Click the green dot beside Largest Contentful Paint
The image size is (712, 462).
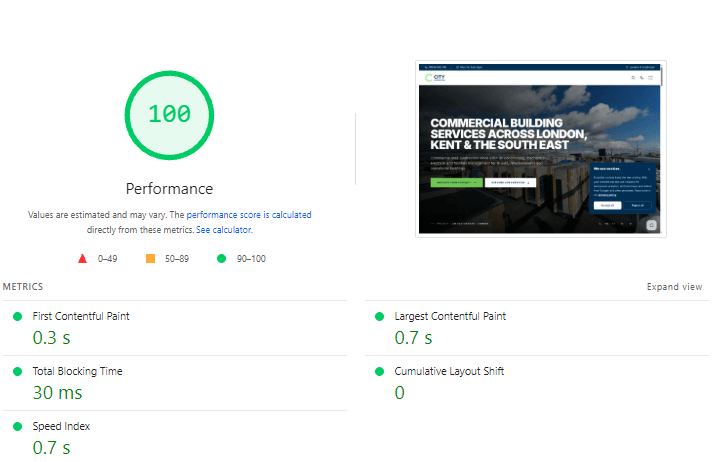380,317
